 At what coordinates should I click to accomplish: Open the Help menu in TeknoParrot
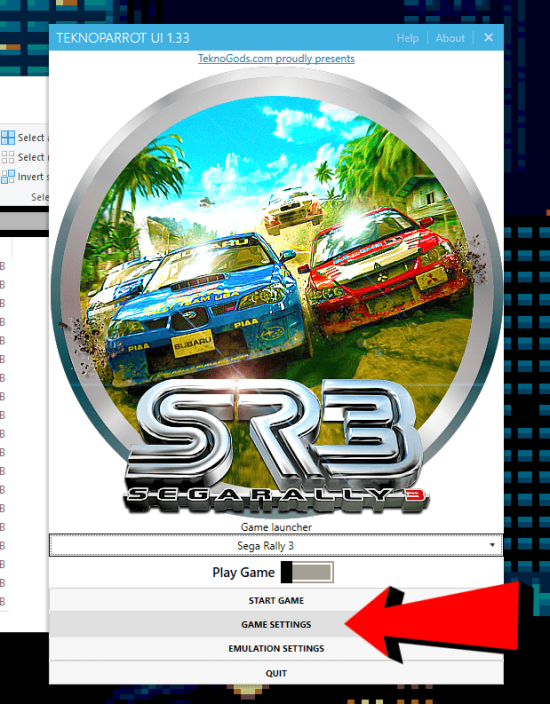tap(408, 38)
